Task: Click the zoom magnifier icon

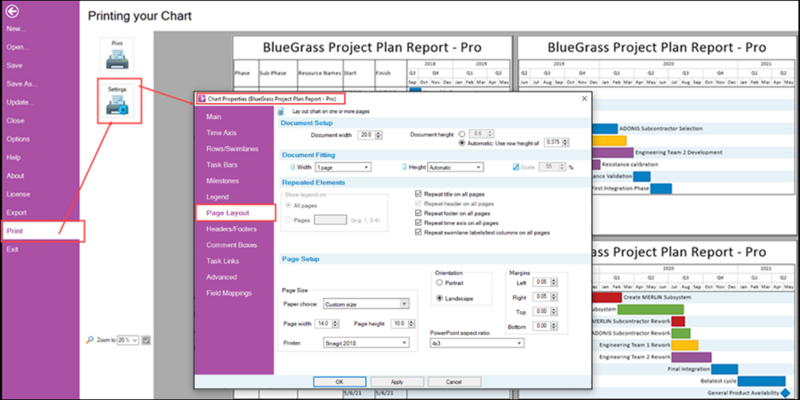Action: click(x=90, y=340)
